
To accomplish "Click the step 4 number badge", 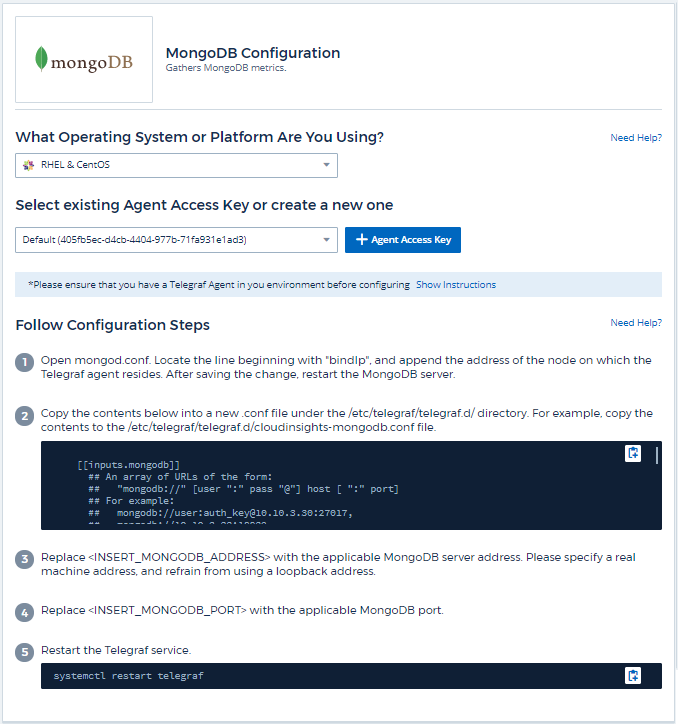I will click(25, 611).
